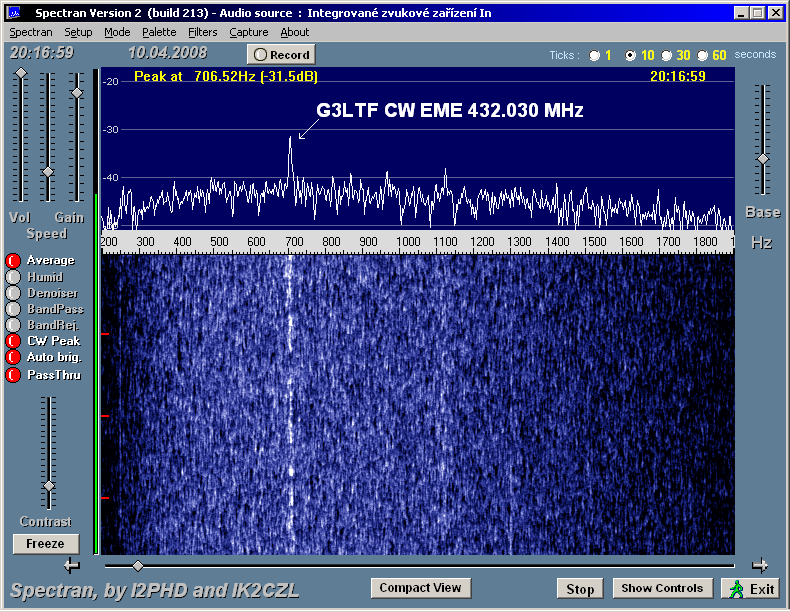Toggle Auto brig. option
The width and height of the screenshot is (790, 612).
click(13, 357)
